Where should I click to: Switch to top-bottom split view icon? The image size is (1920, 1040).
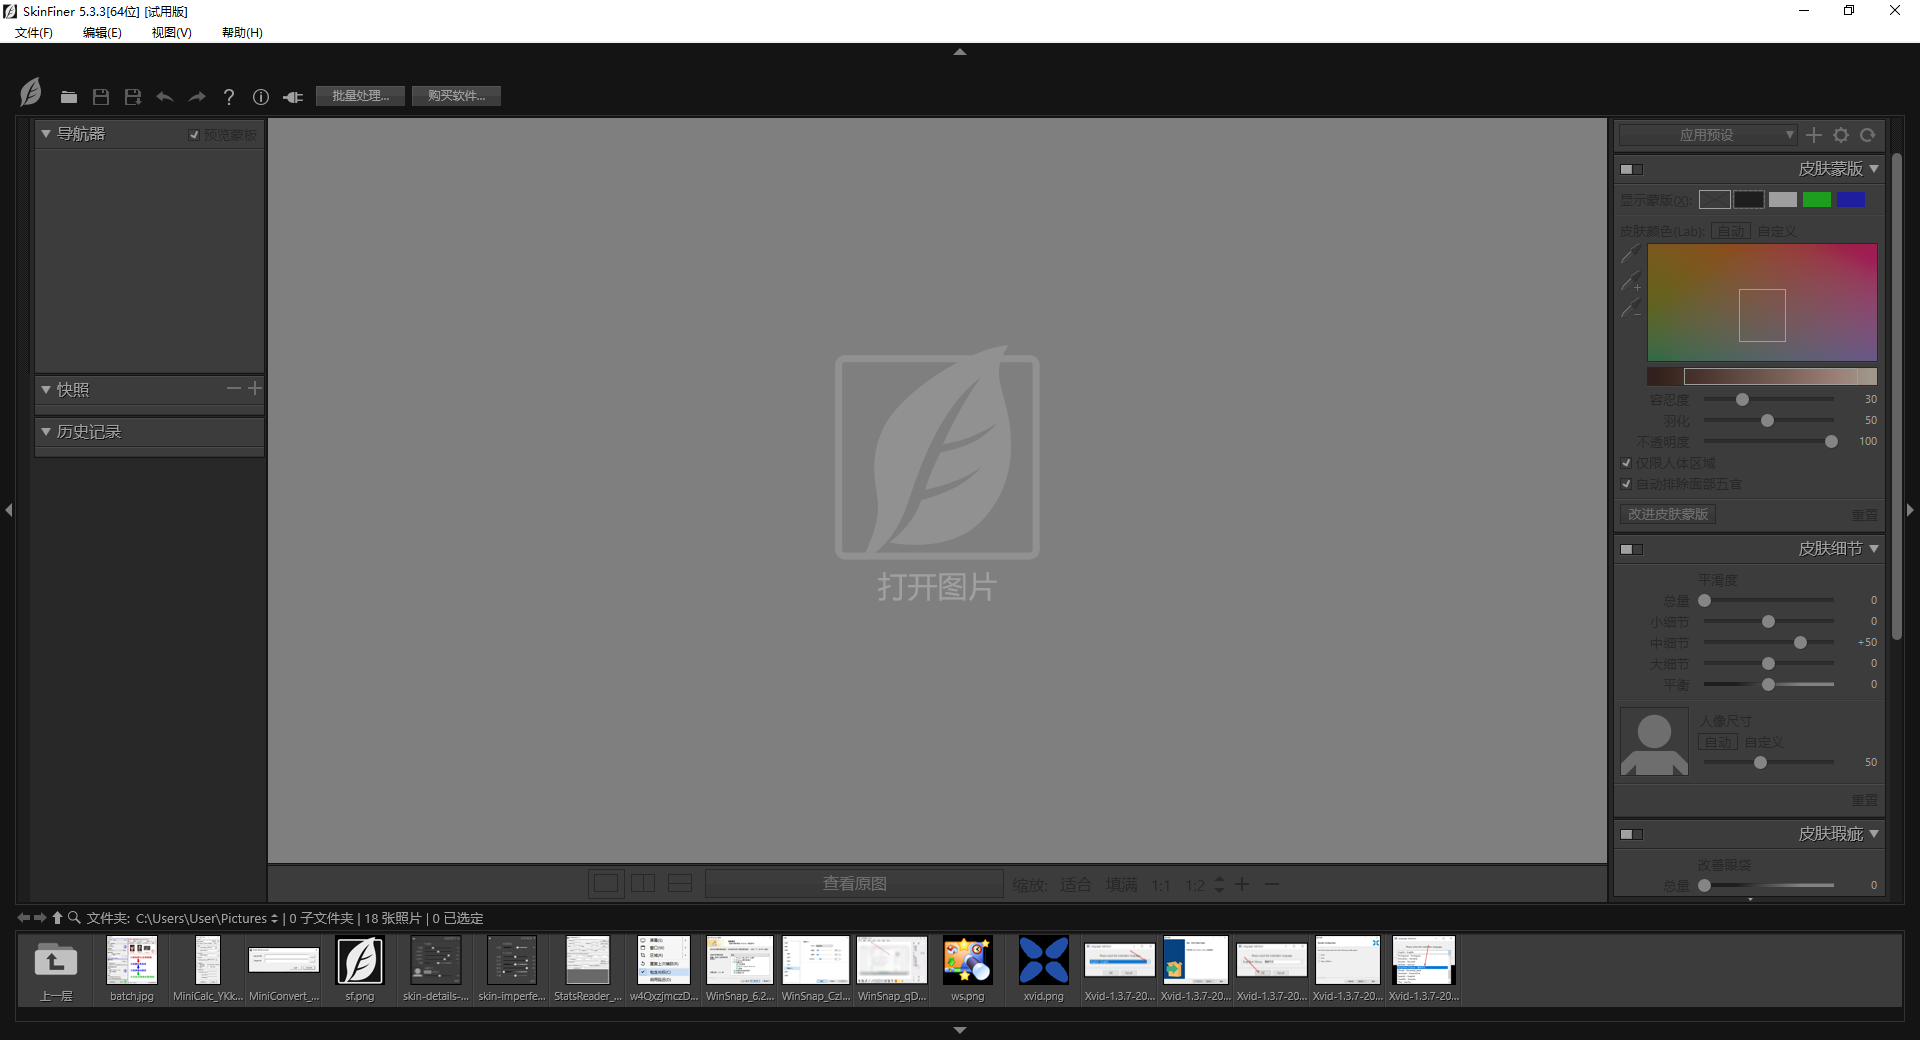(680, 884)
